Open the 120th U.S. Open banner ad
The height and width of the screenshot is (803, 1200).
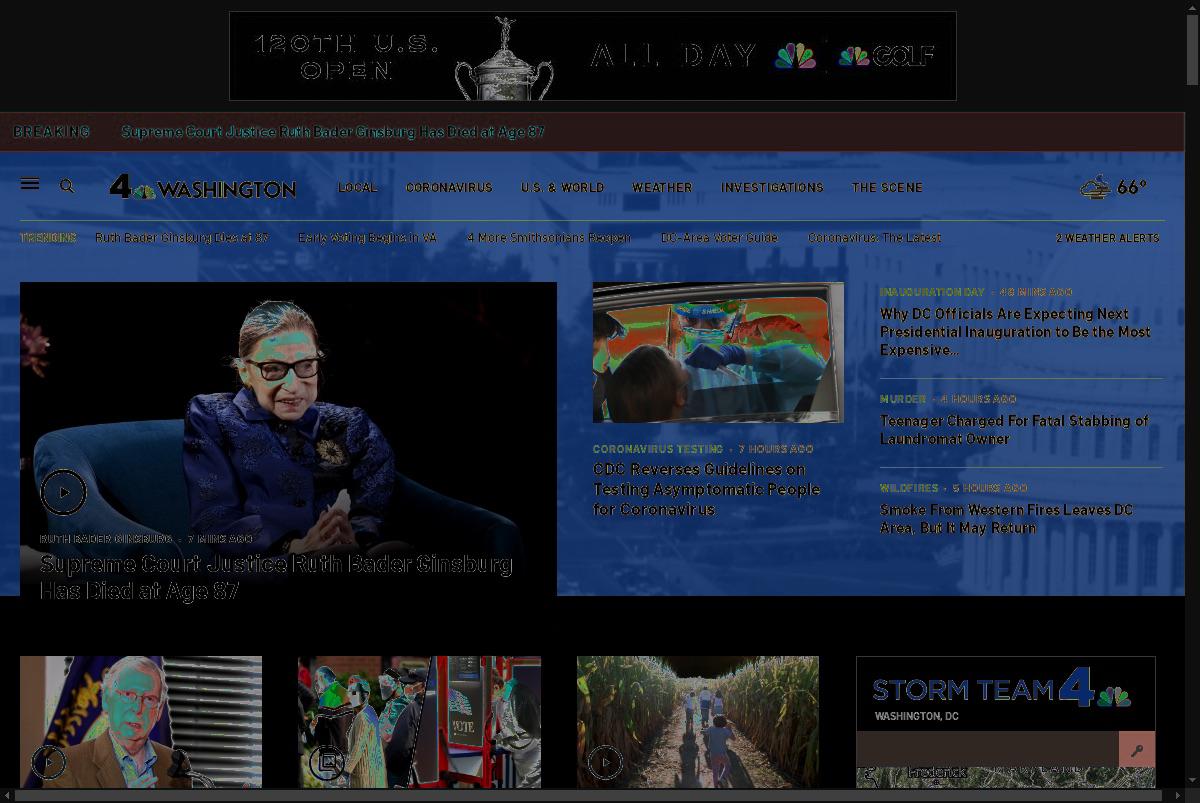593,56
